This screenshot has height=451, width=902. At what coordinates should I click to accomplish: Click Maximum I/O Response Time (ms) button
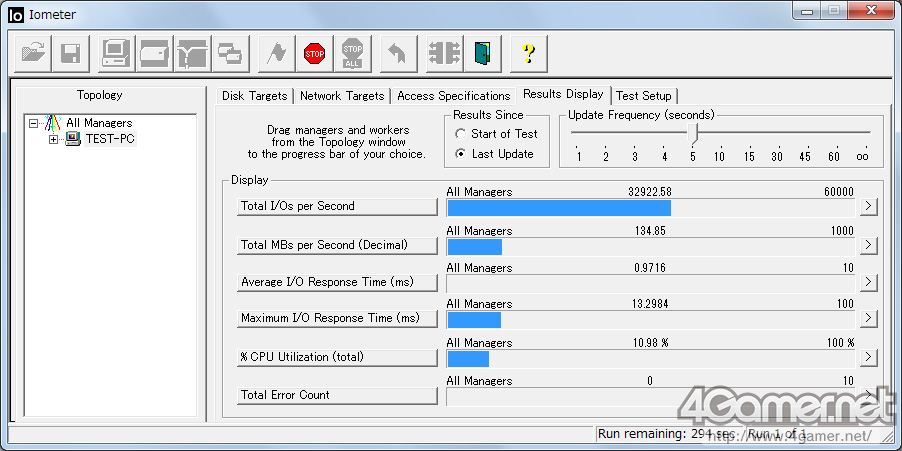click(x=337, y=318)
